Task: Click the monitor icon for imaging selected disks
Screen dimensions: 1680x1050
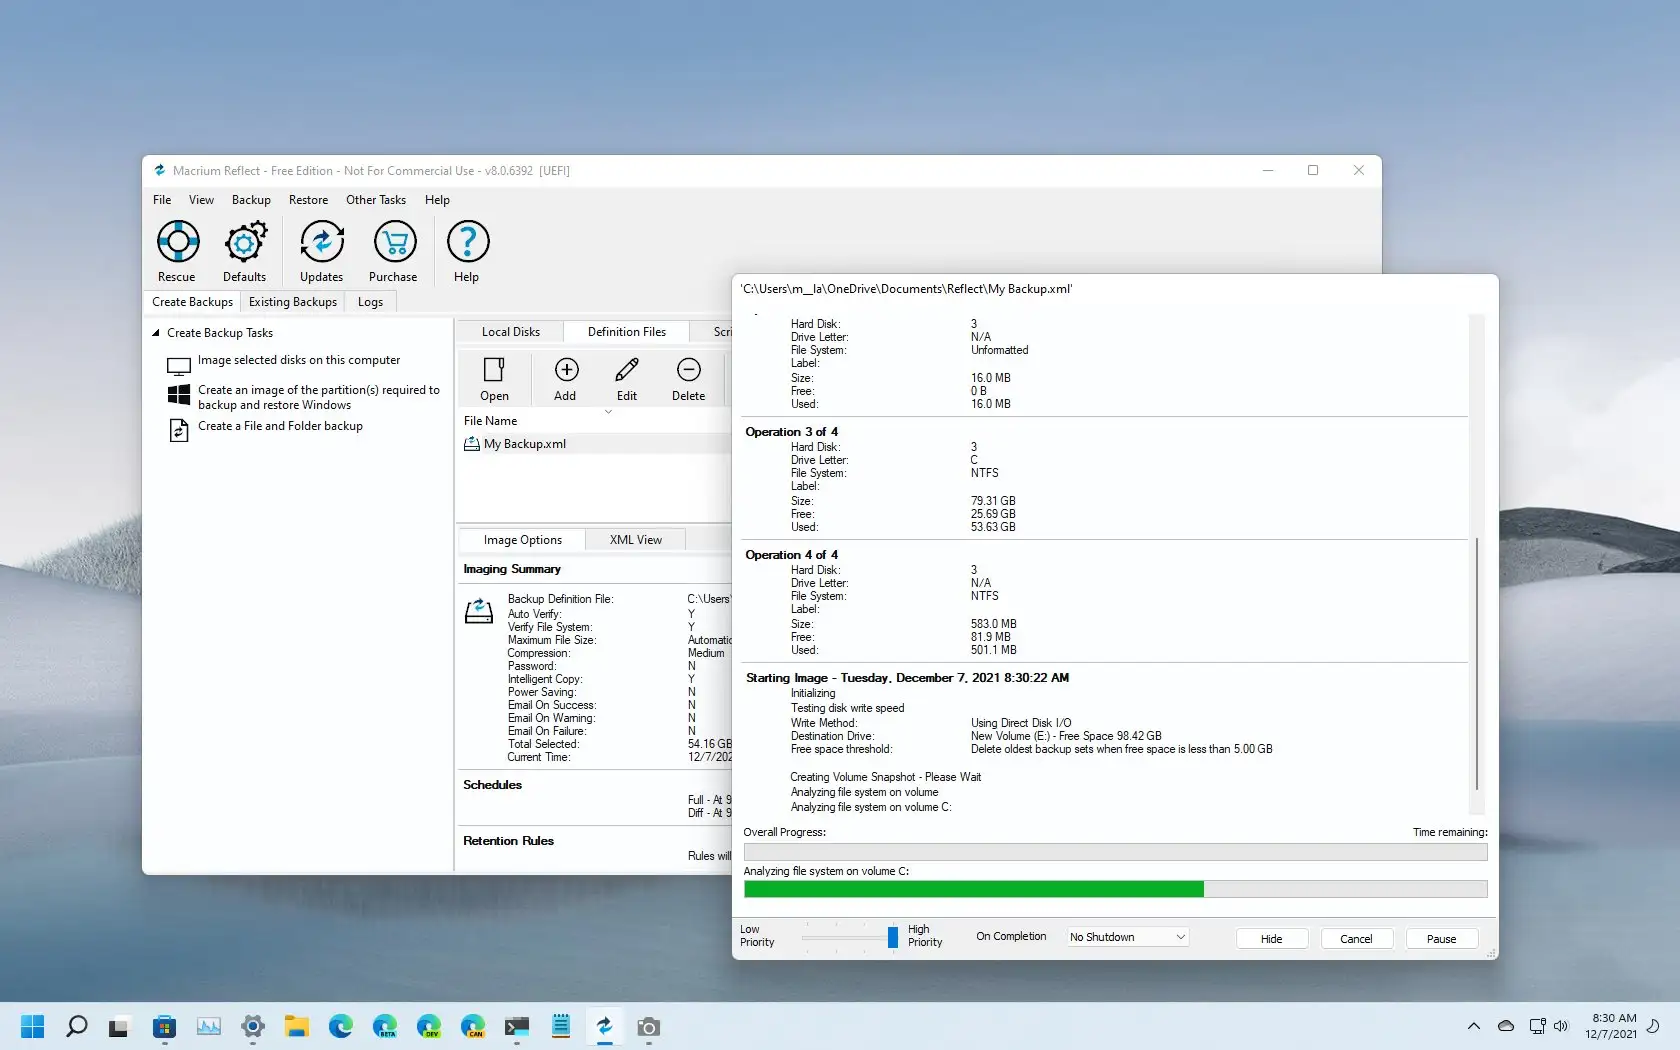Action: coord(179,366)
